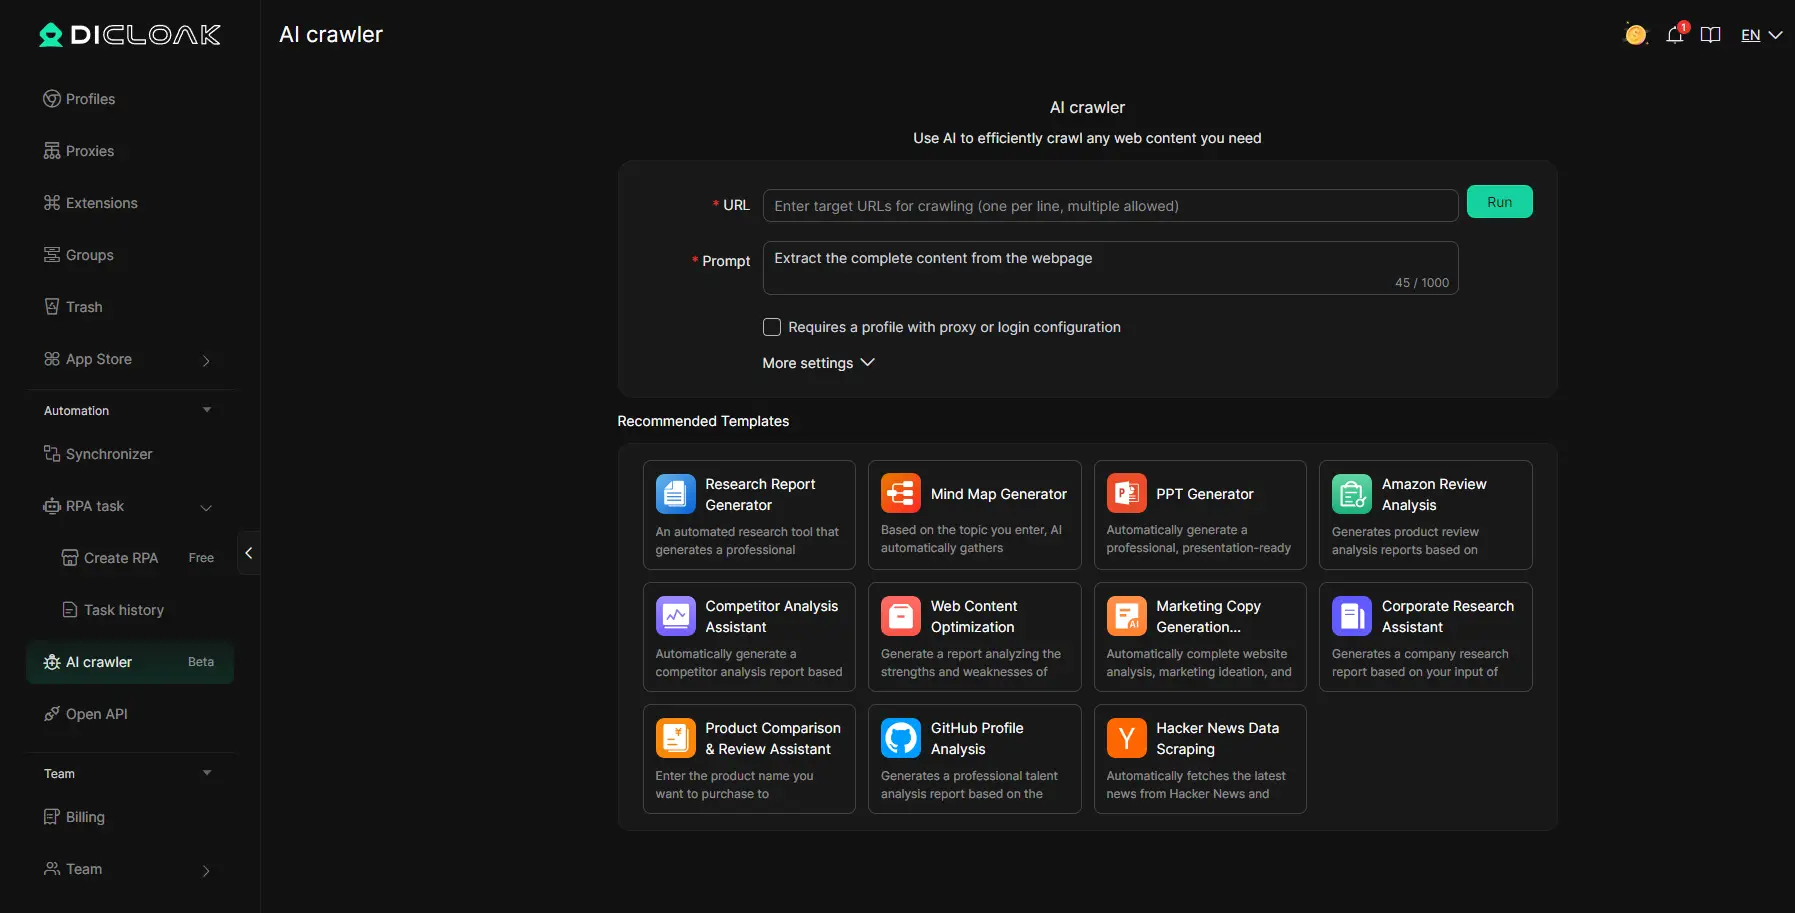
Task: Enable the proxy or login profile checkbox
Action: pos(772,327)
